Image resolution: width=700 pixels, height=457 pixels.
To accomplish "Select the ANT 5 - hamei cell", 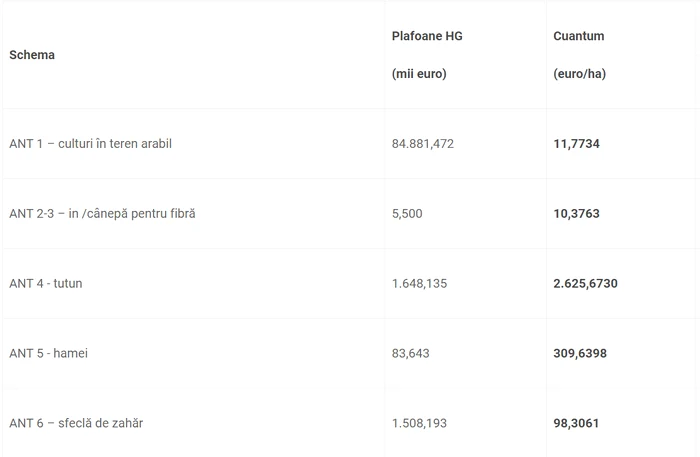I will click(x=48, y=353).
